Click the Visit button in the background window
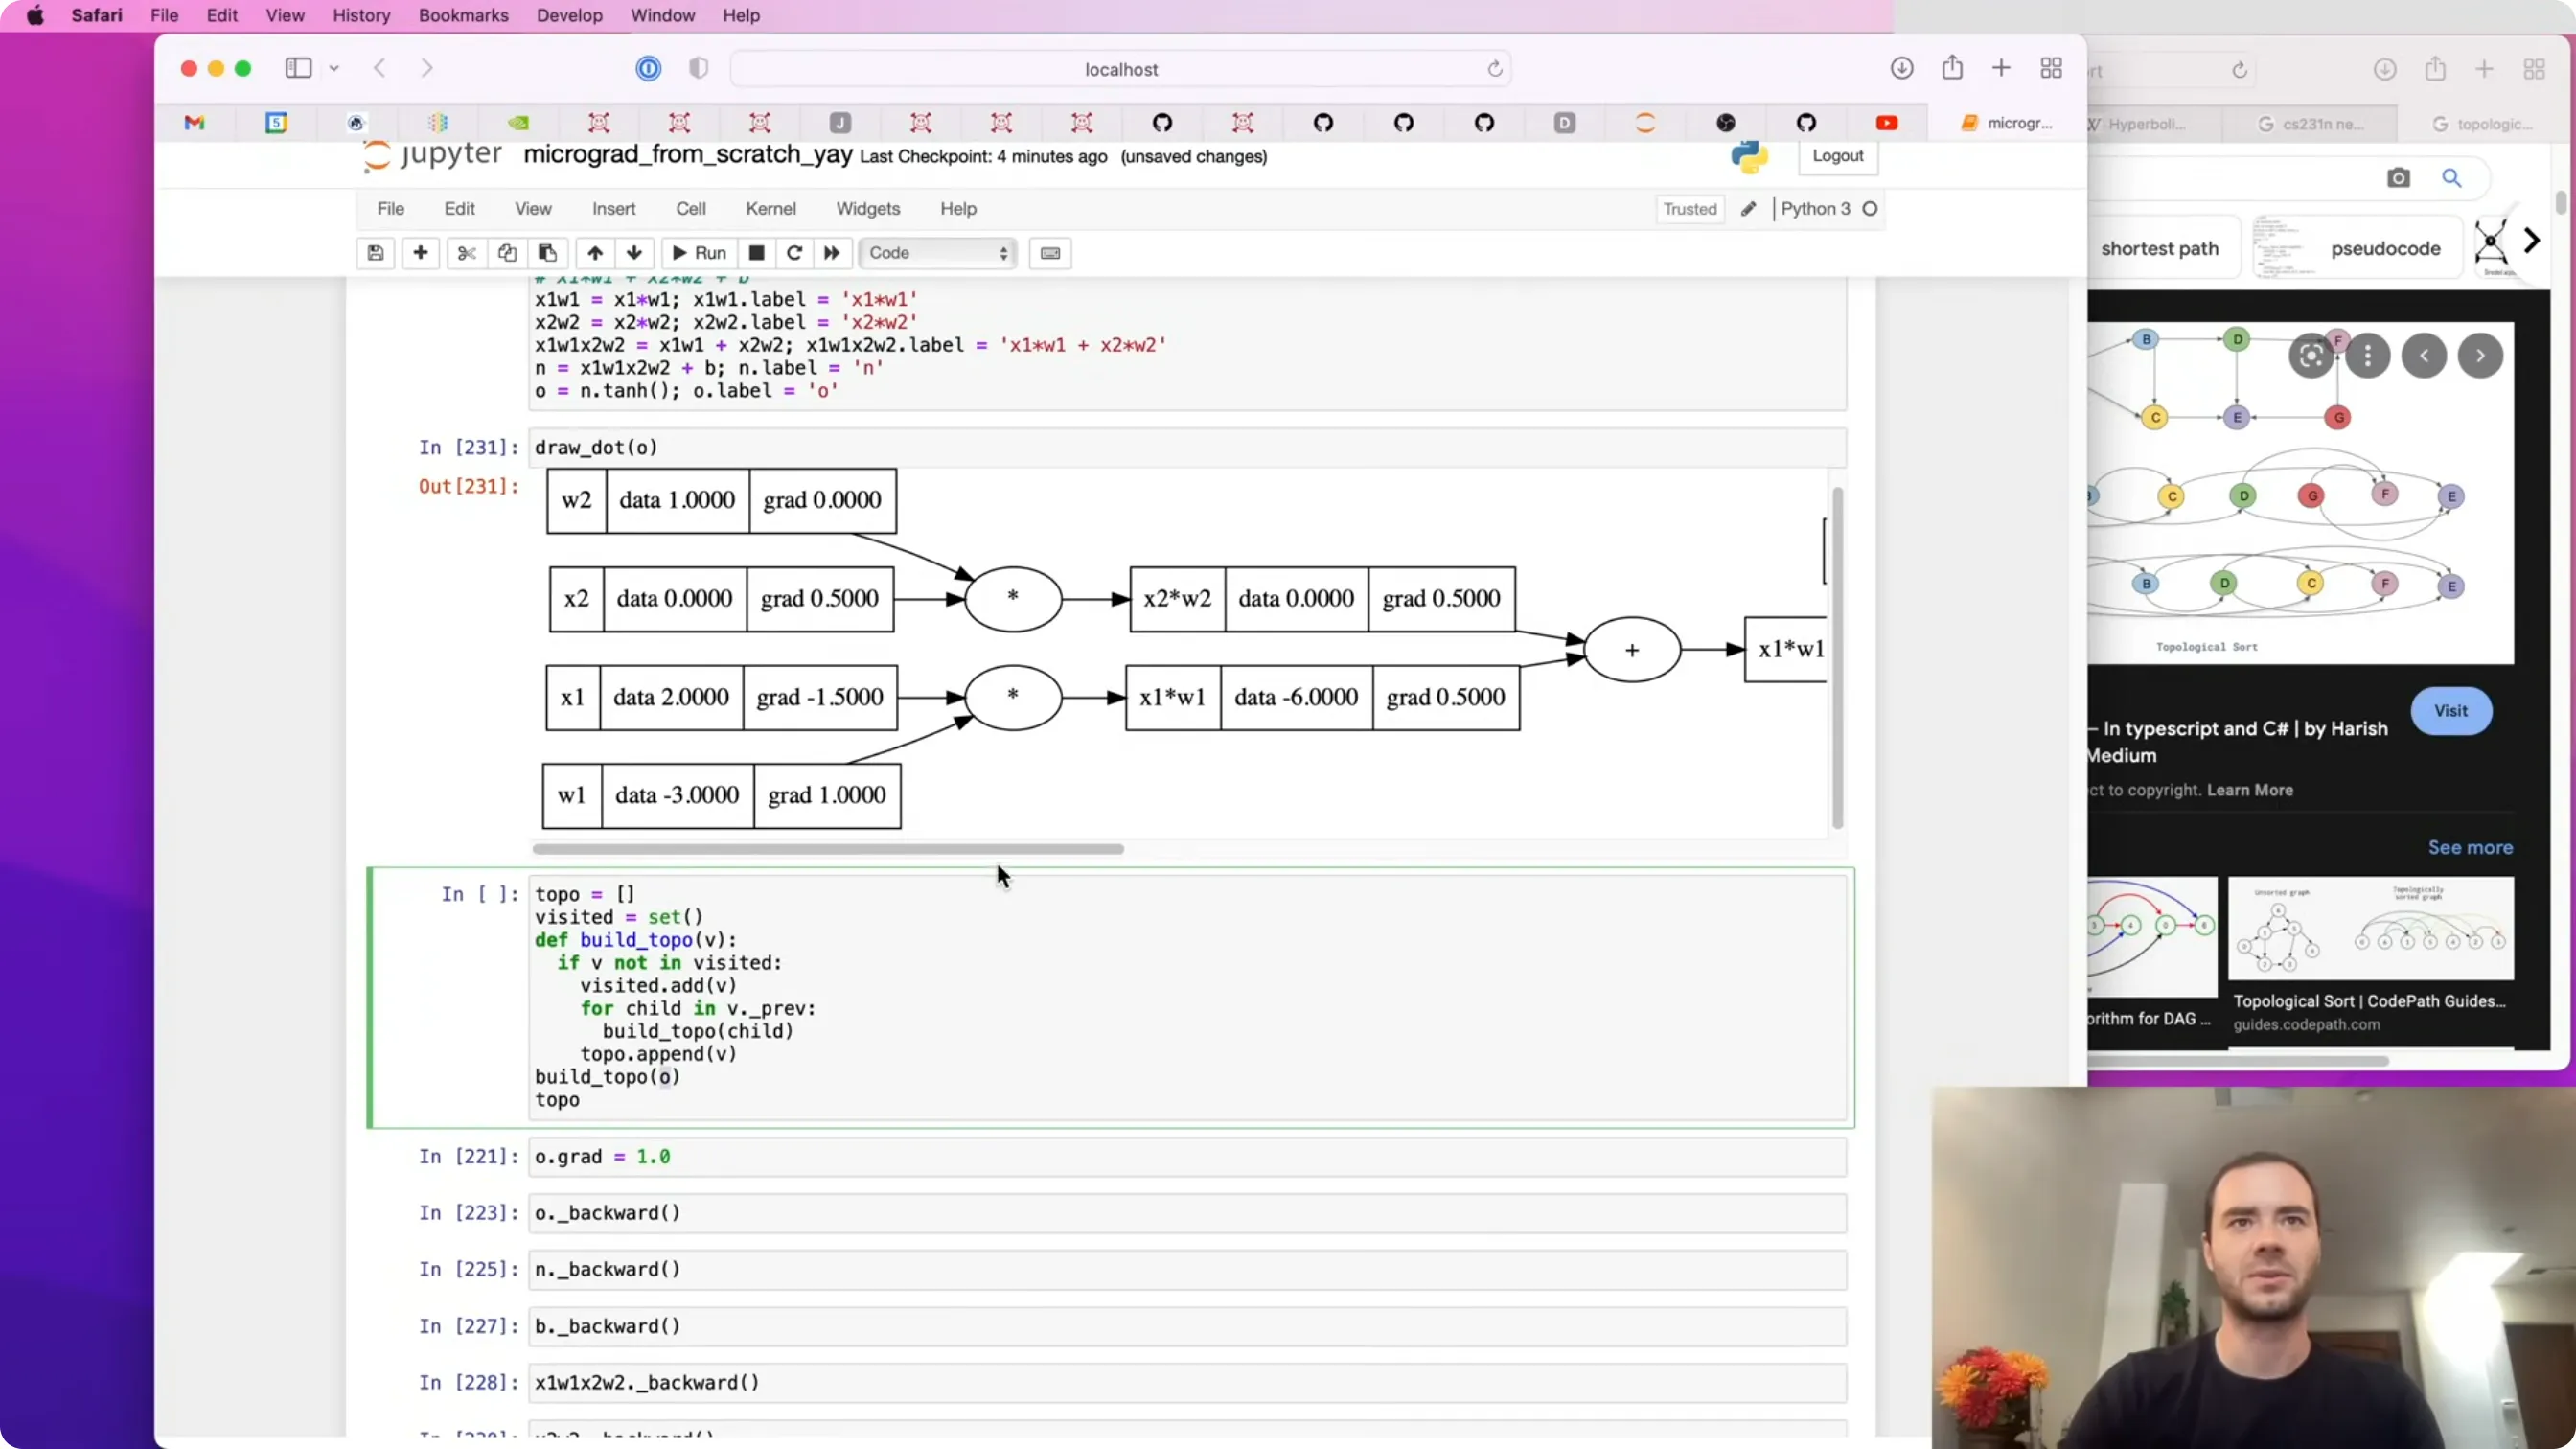This screenshot has width=2576, height=1449. (x=2450, y=711)
